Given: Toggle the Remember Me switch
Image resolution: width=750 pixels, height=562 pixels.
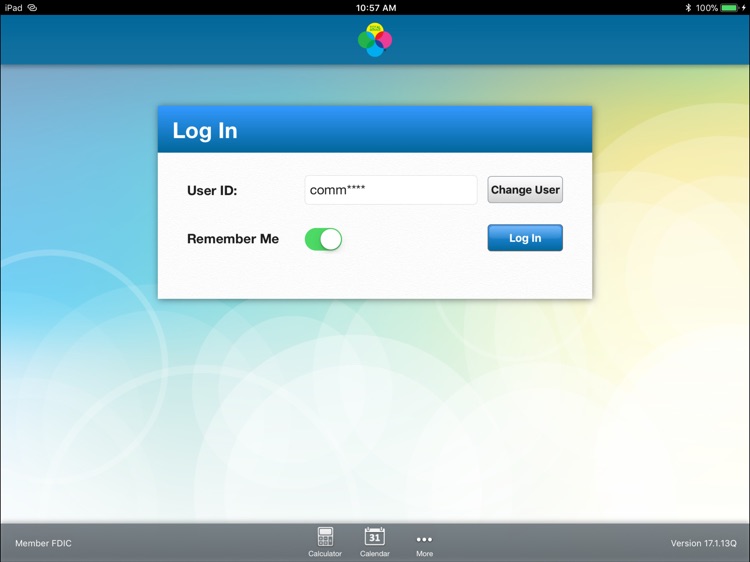Looking at the screenshot, I should coord(323,239).
